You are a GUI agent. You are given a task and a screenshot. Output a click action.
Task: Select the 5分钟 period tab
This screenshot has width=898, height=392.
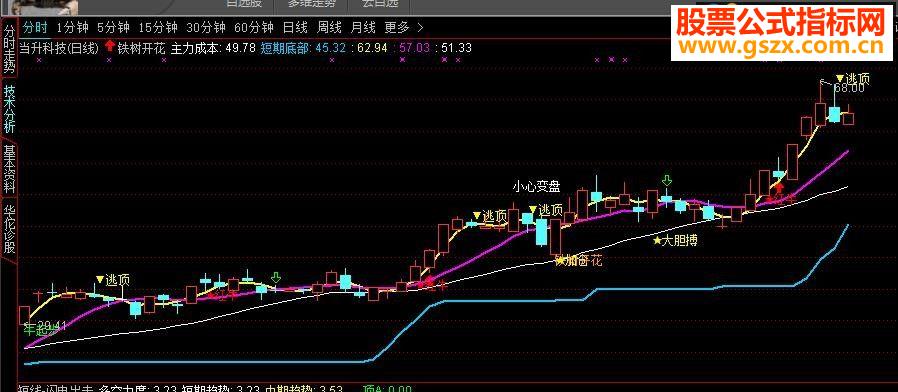[113, 27]
